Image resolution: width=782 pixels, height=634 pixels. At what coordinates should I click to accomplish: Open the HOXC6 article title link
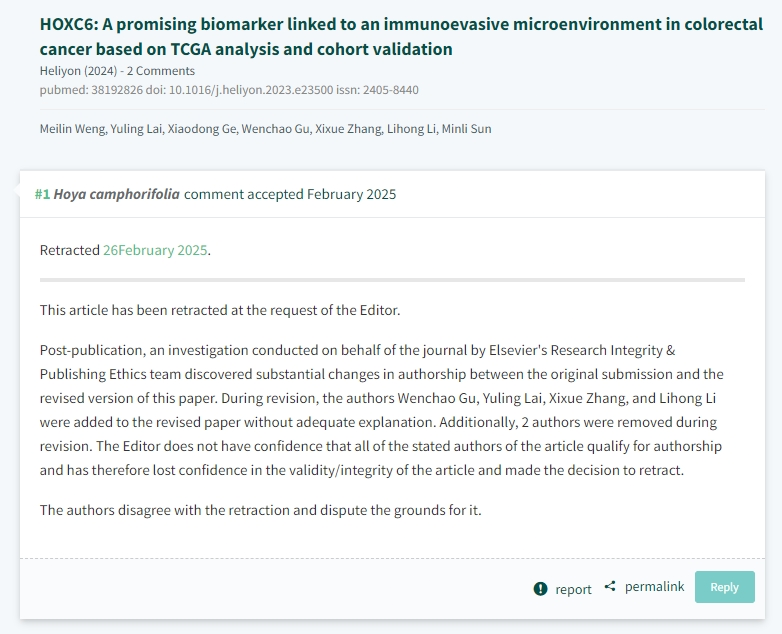point(401,36)
